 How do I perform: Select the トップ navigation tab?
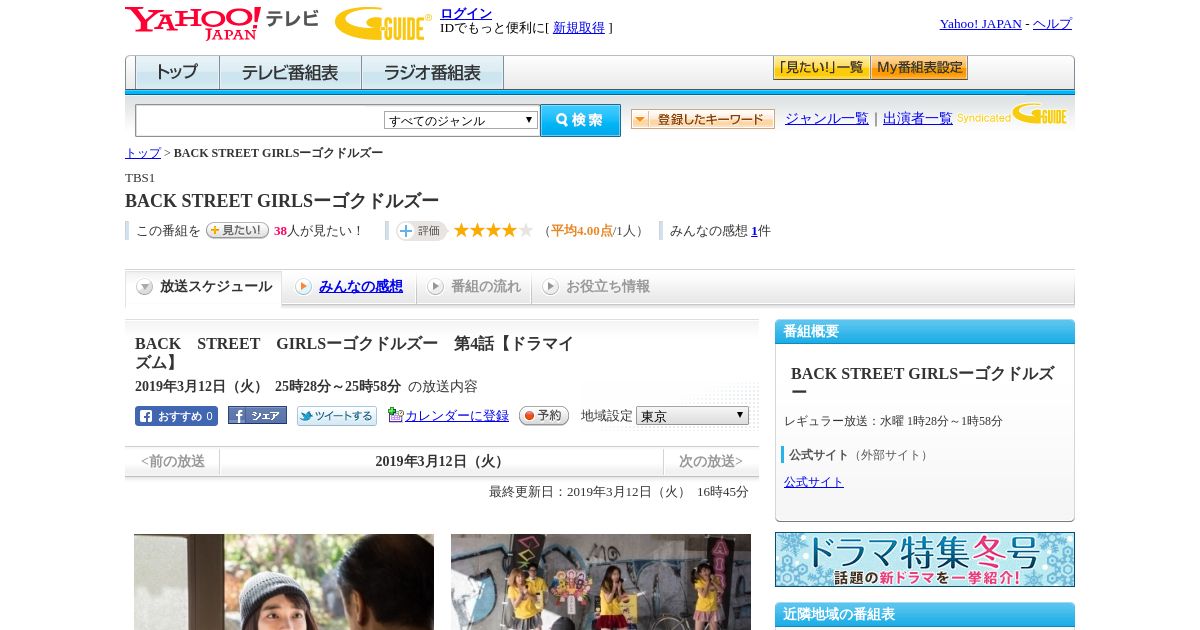177,73
